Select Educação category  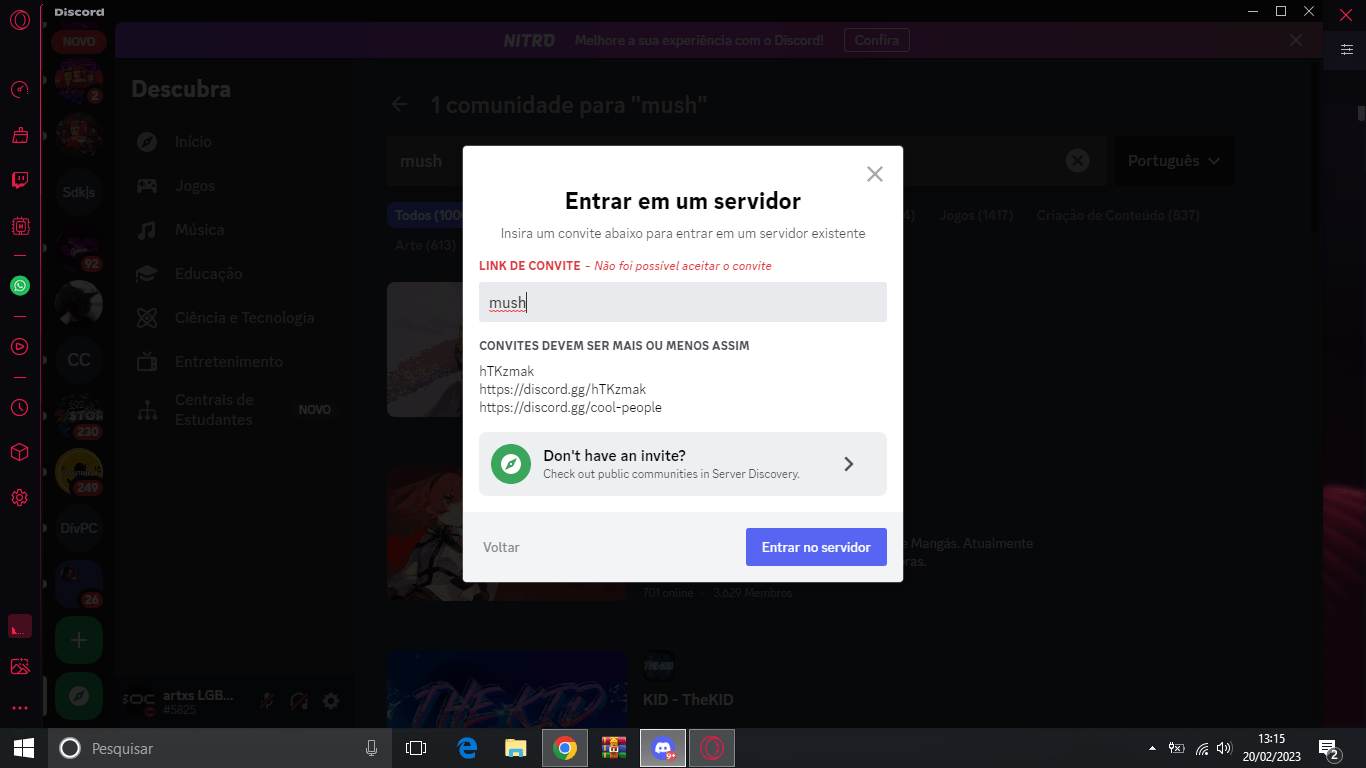click(x=234, y=274)
